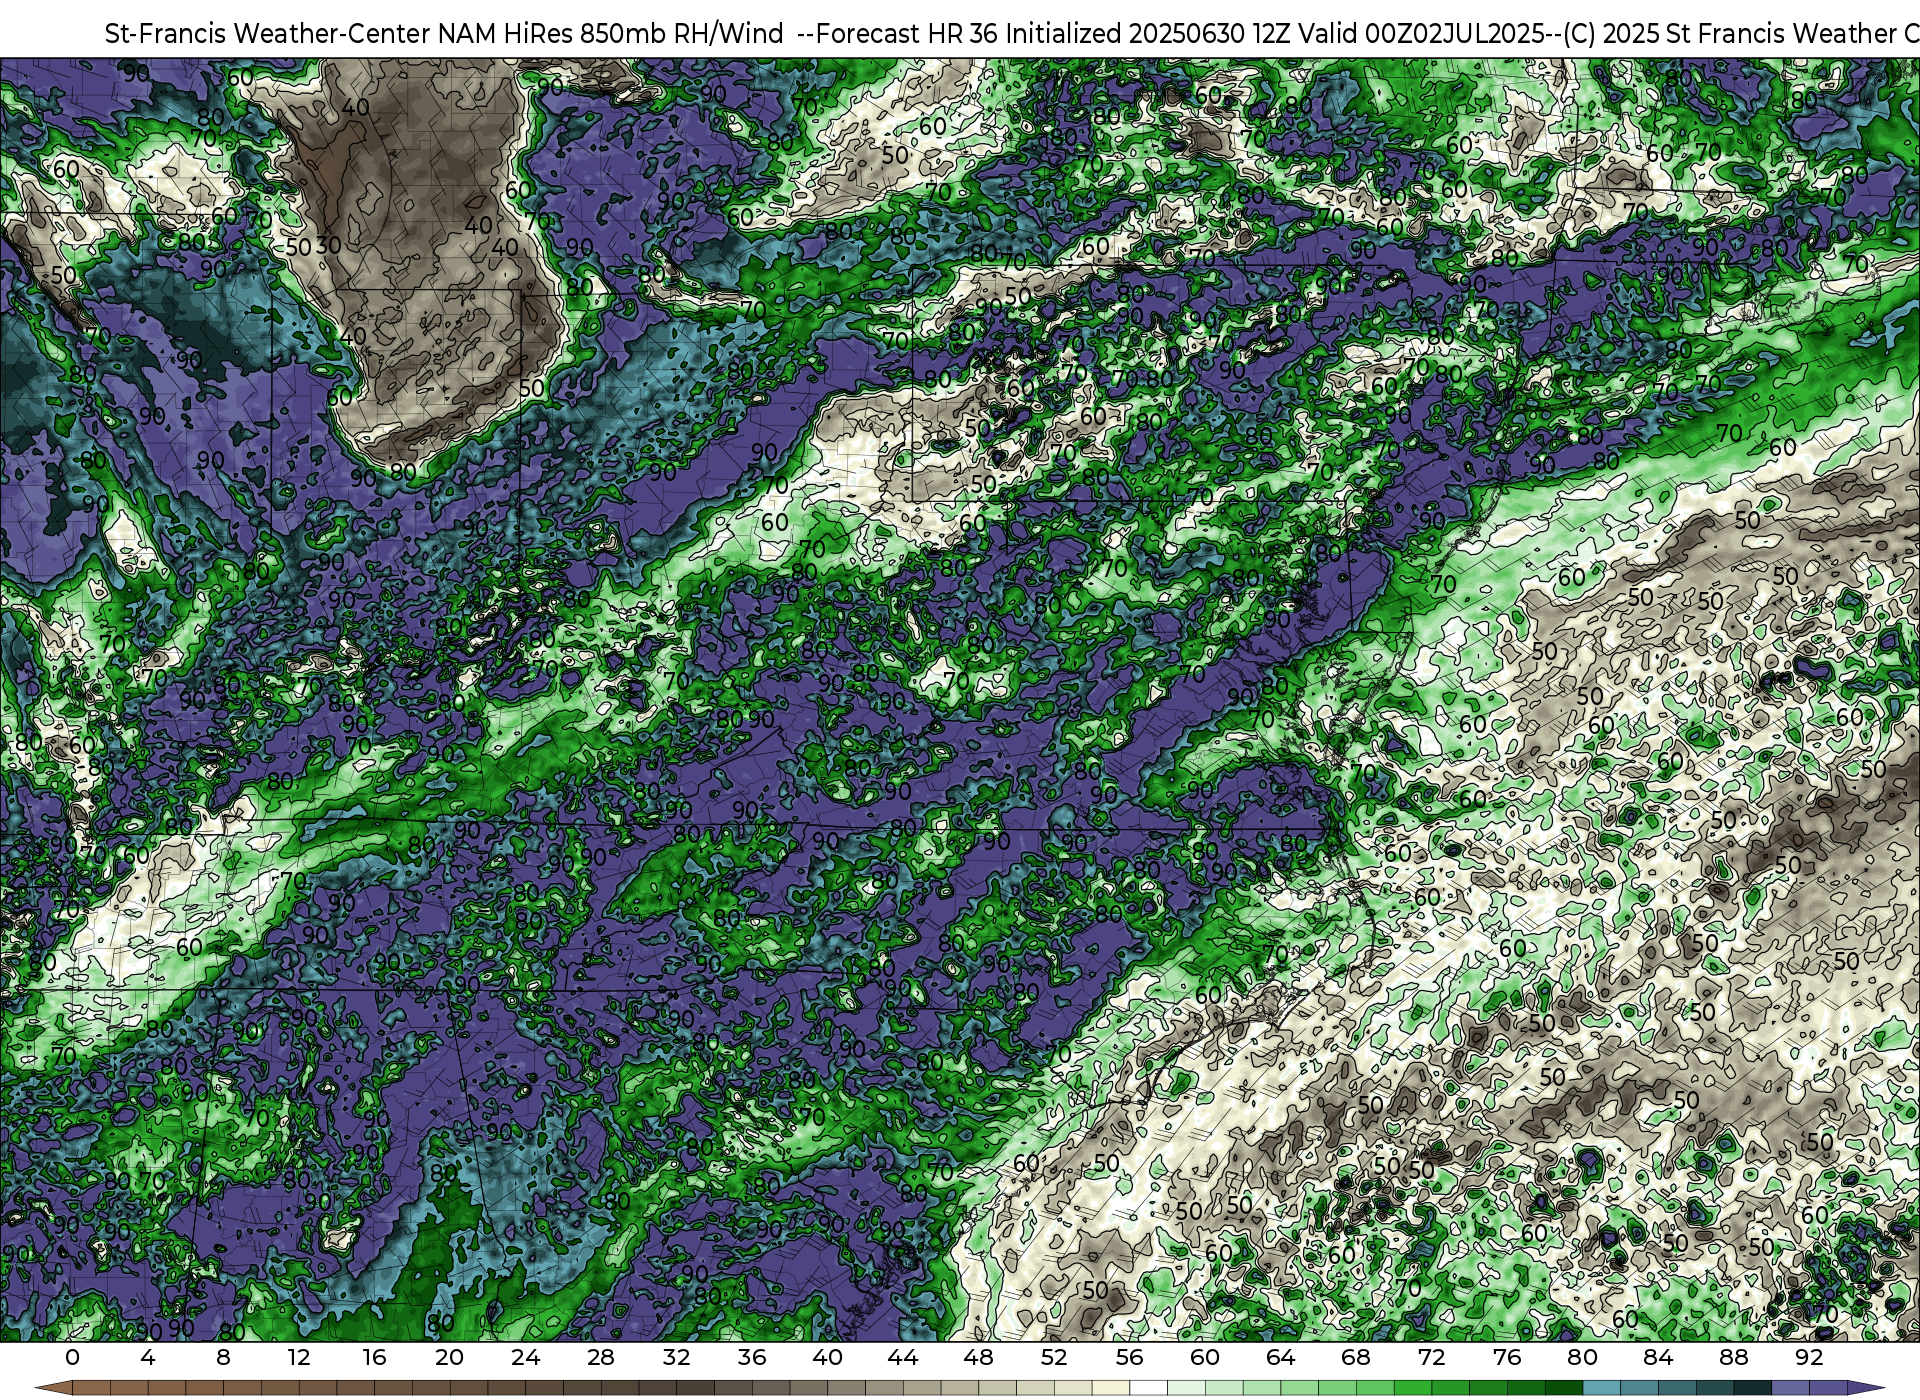1920x1400 pixels.
Task: Click the '32' color bar tick label
Action: pyautogui.click(x=676, y=1357)
